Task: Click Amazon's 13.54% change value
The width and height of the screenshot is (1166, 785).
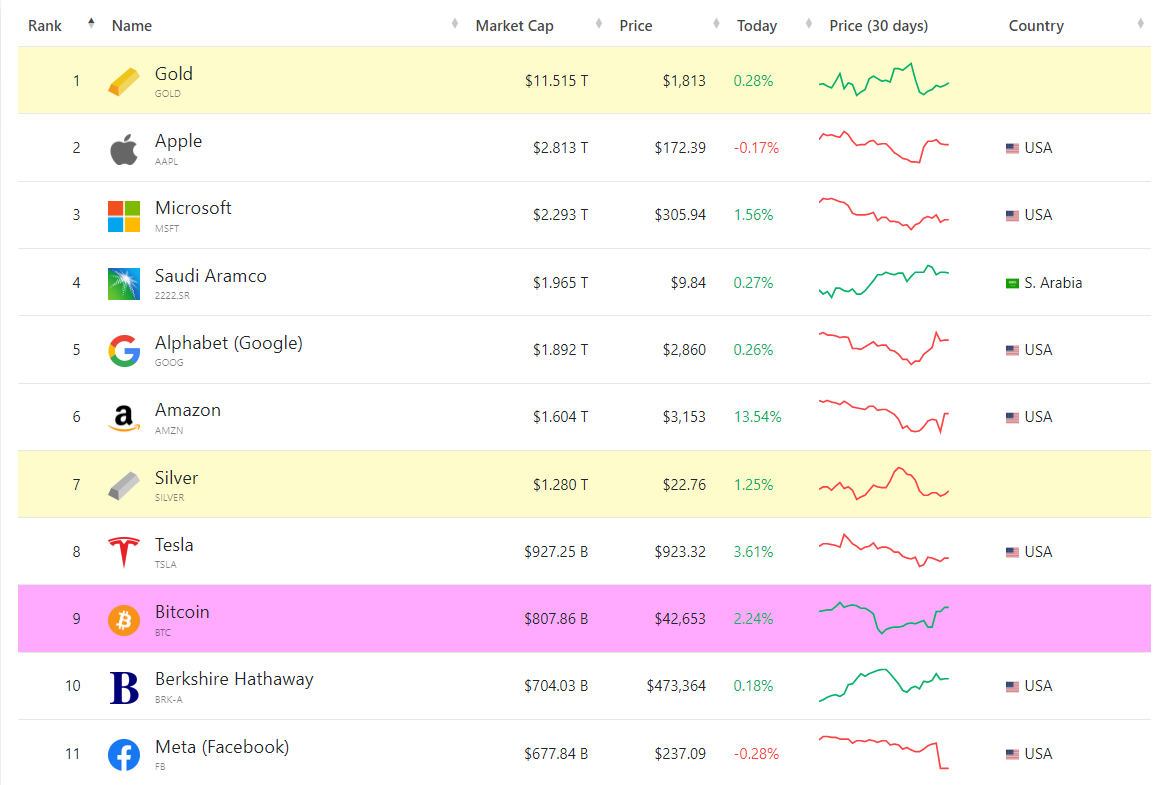Action: (x=758, y=418)
